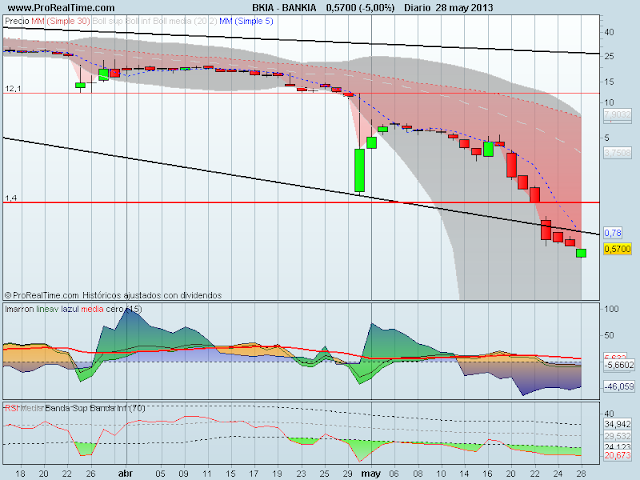Click the 5 label on price axis
640x480 pixels.
click(x=607, y=138)
